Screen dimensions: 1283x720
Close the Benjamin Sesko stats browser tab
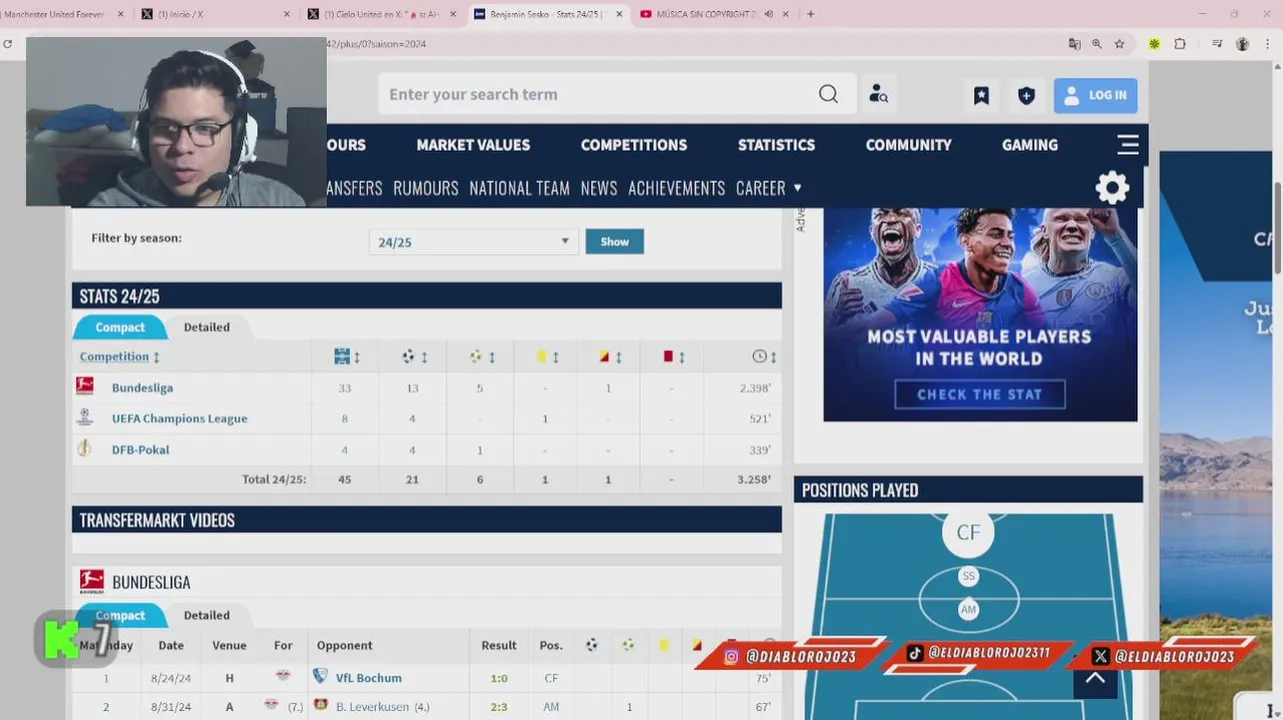619,14
